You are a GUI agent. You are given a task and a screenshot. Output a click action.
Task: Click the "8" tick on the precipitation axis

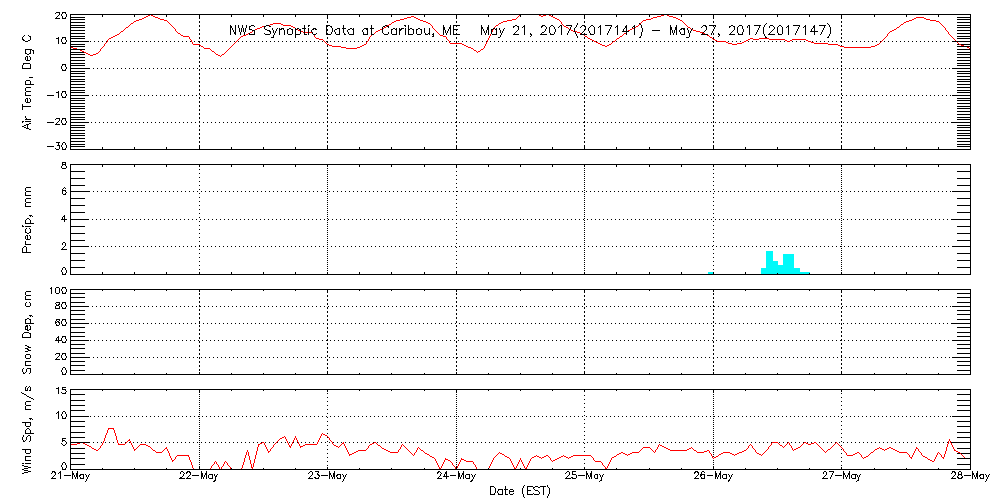pyautogui.click(x=62, y=166)
